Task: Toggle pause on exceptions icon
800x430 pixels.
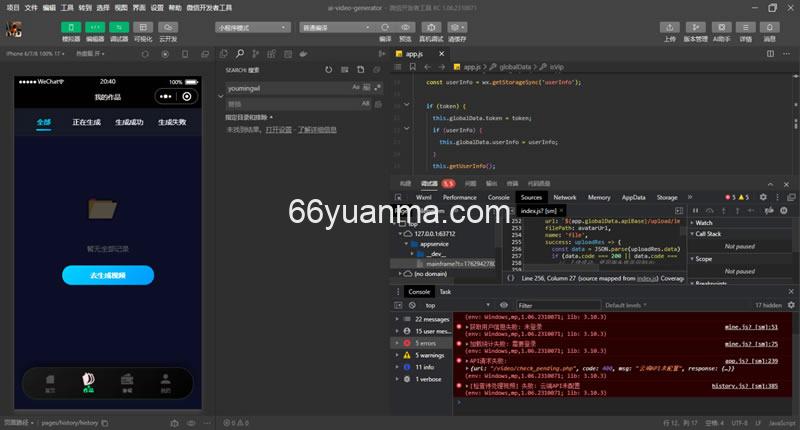Action: tap(784, 210)
